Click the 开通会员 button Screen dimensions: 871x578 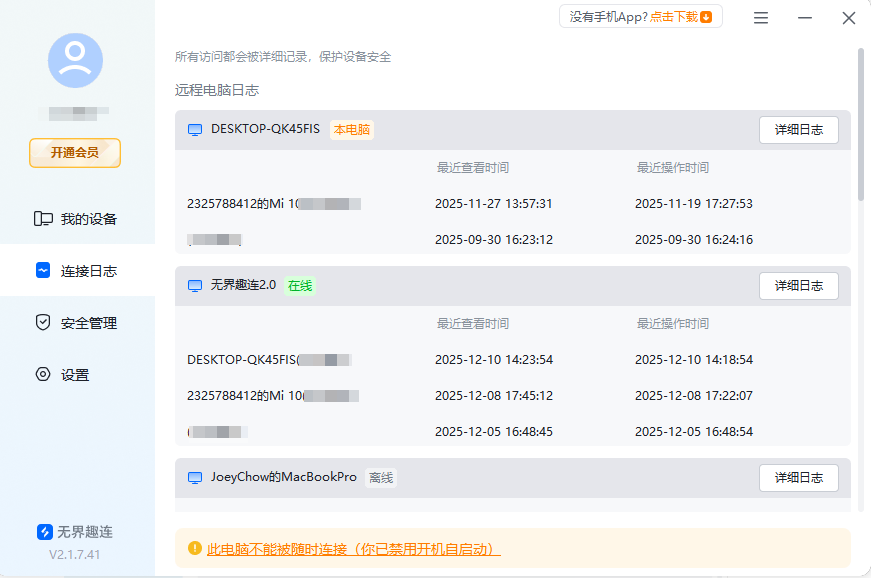point(74,152)
